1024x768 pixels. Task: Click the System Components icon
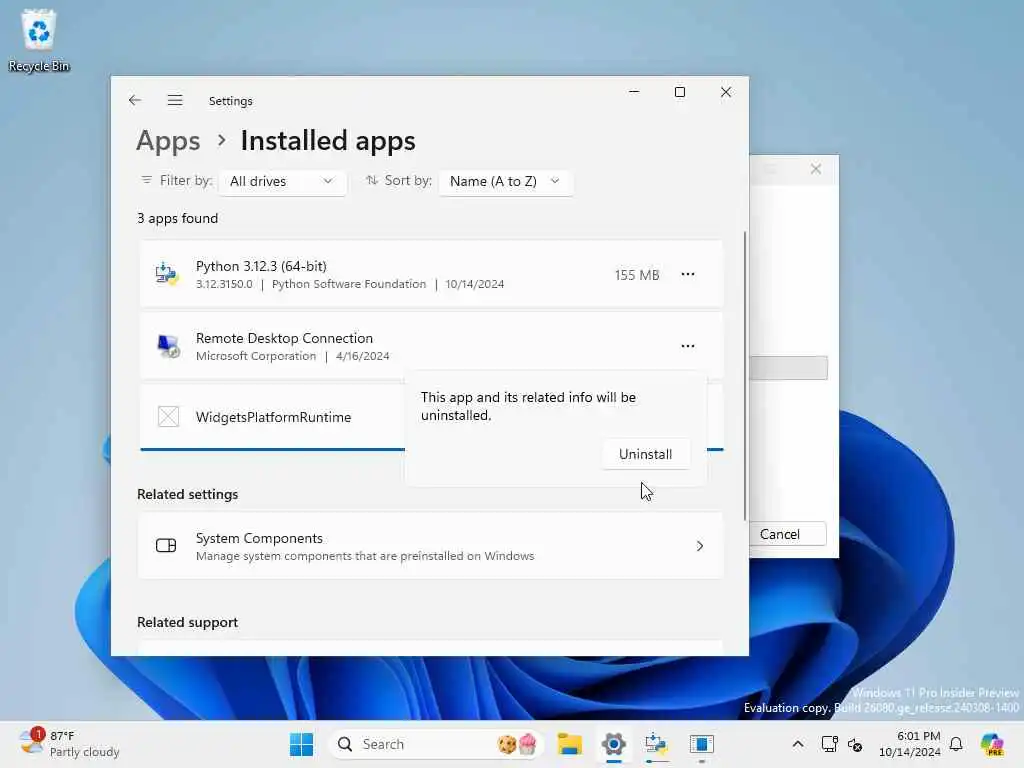coord(166,545)
